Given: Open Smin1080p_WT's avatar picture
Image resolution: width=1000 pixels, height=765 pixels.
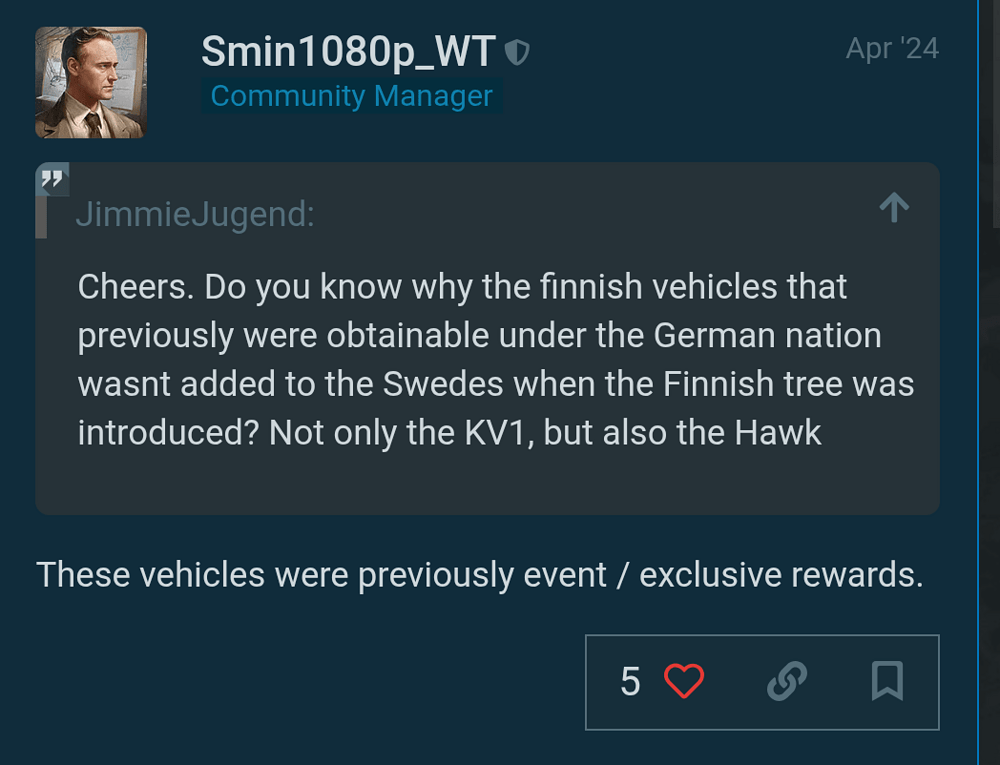Looking at the screenshot, I should [x=91, y=82].
